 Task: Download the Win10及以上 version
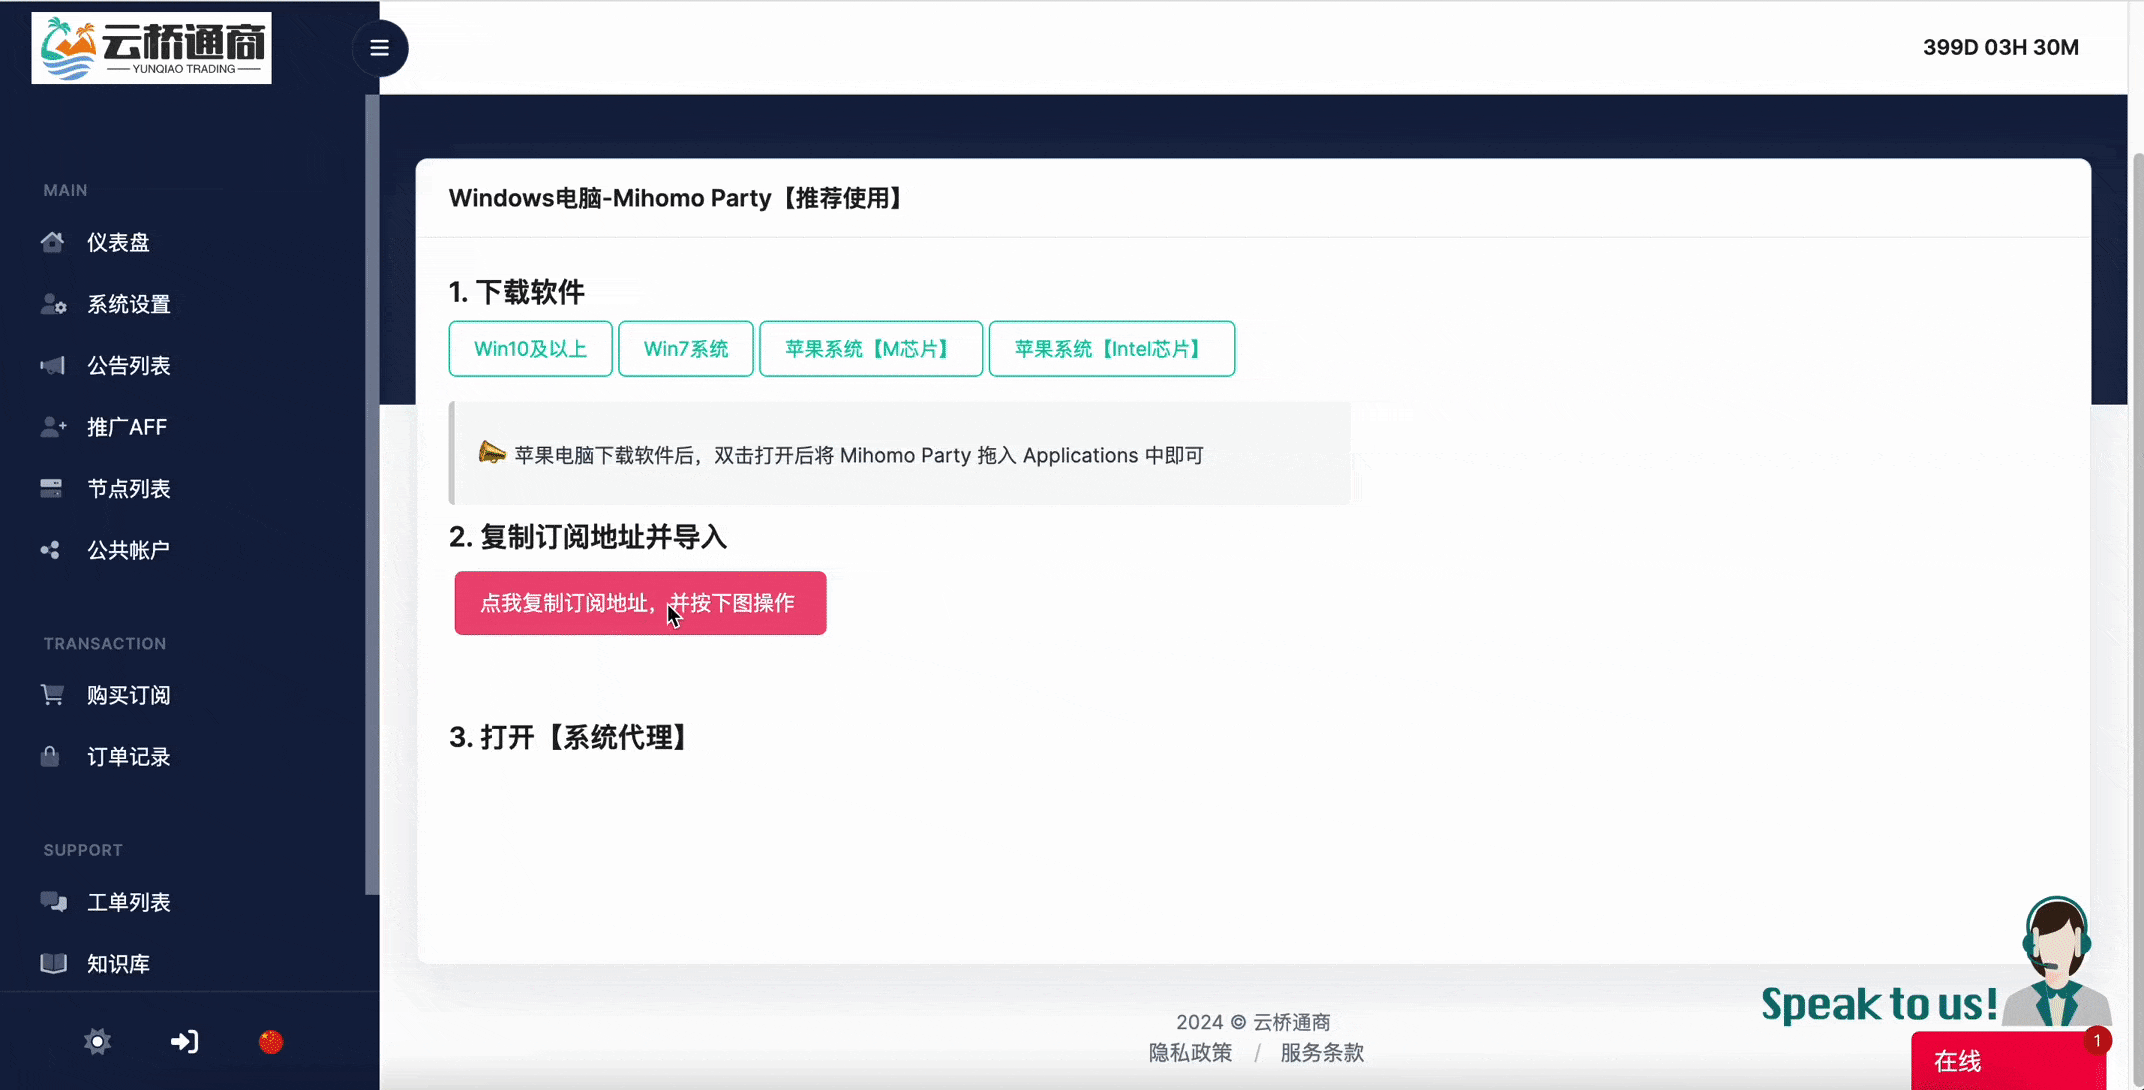pyautogui.click(x=530, y=348)
